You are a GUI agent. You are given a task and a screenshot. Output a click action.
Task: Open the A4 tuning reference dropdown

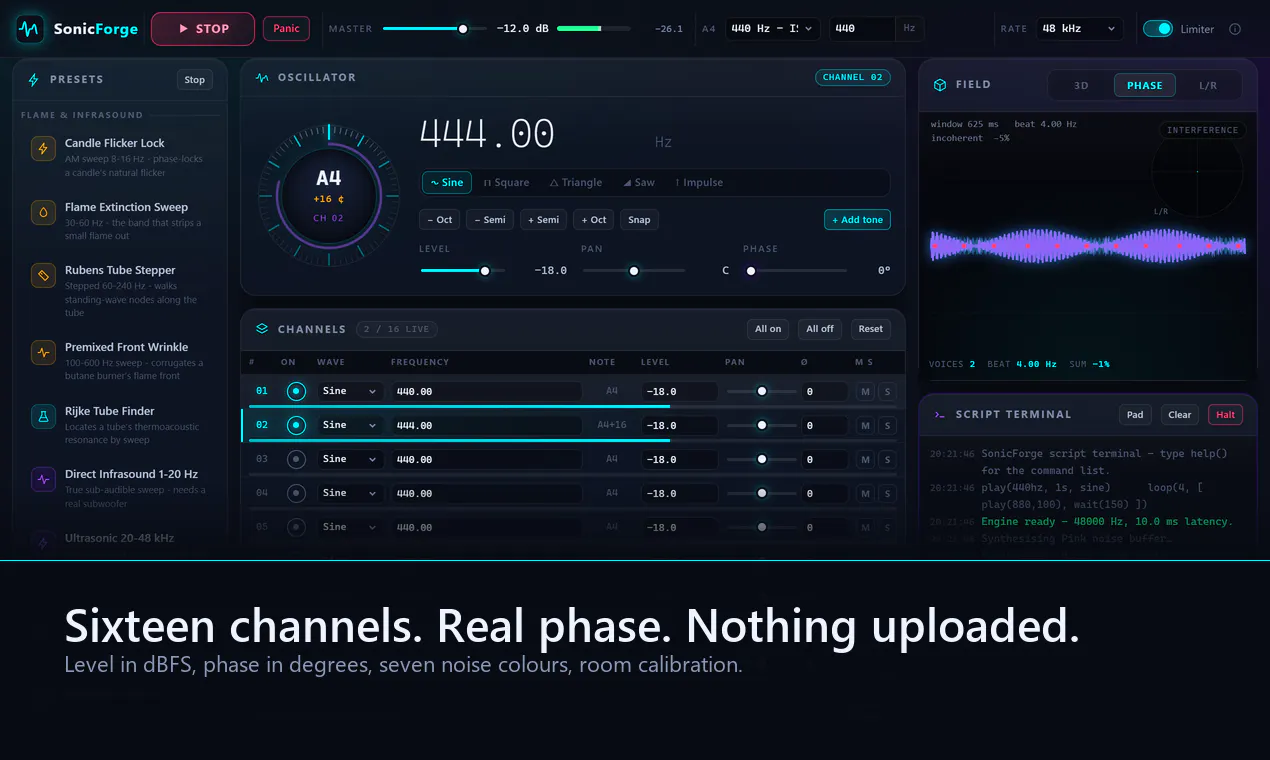[x=773, y=29]
